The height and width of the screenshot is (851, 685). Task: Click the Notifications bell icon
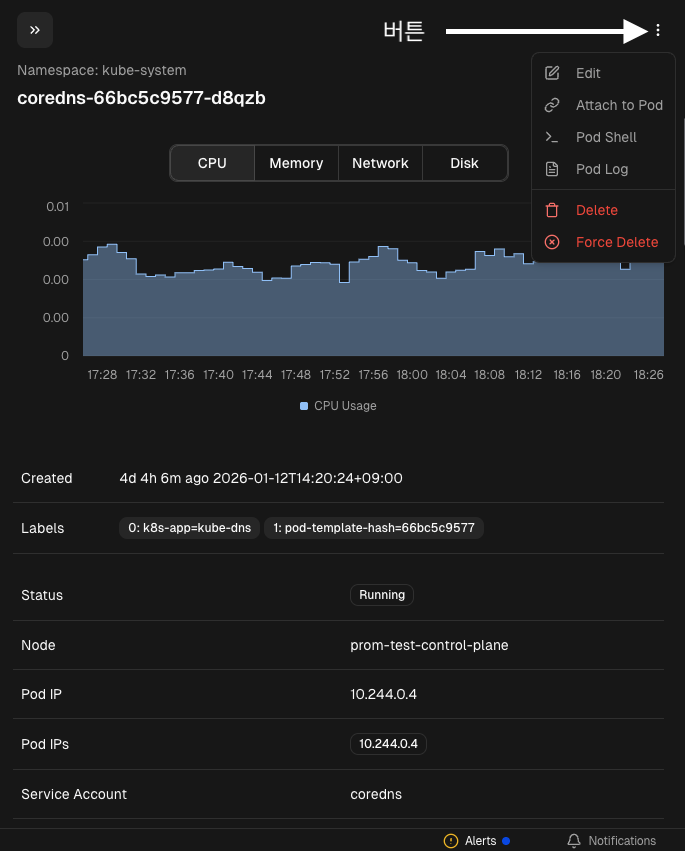574,841
